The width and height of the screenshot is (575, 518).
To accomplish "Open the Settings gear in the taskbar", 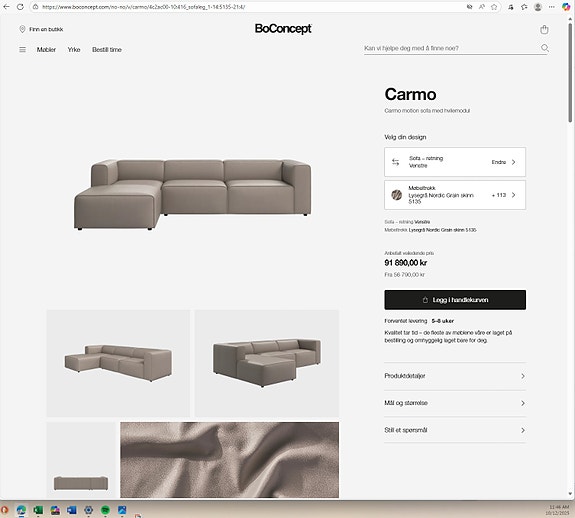I will (88, 510).
